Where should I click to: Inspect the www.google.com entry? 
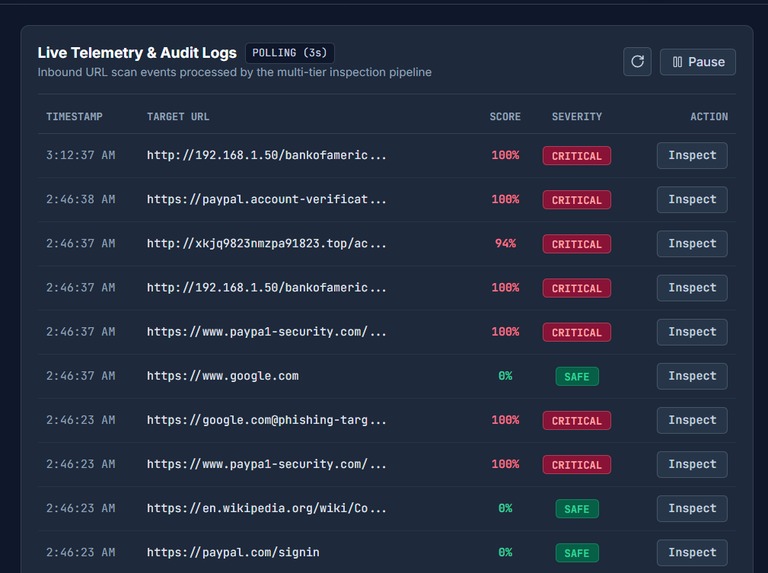click(x=692, y=376)
